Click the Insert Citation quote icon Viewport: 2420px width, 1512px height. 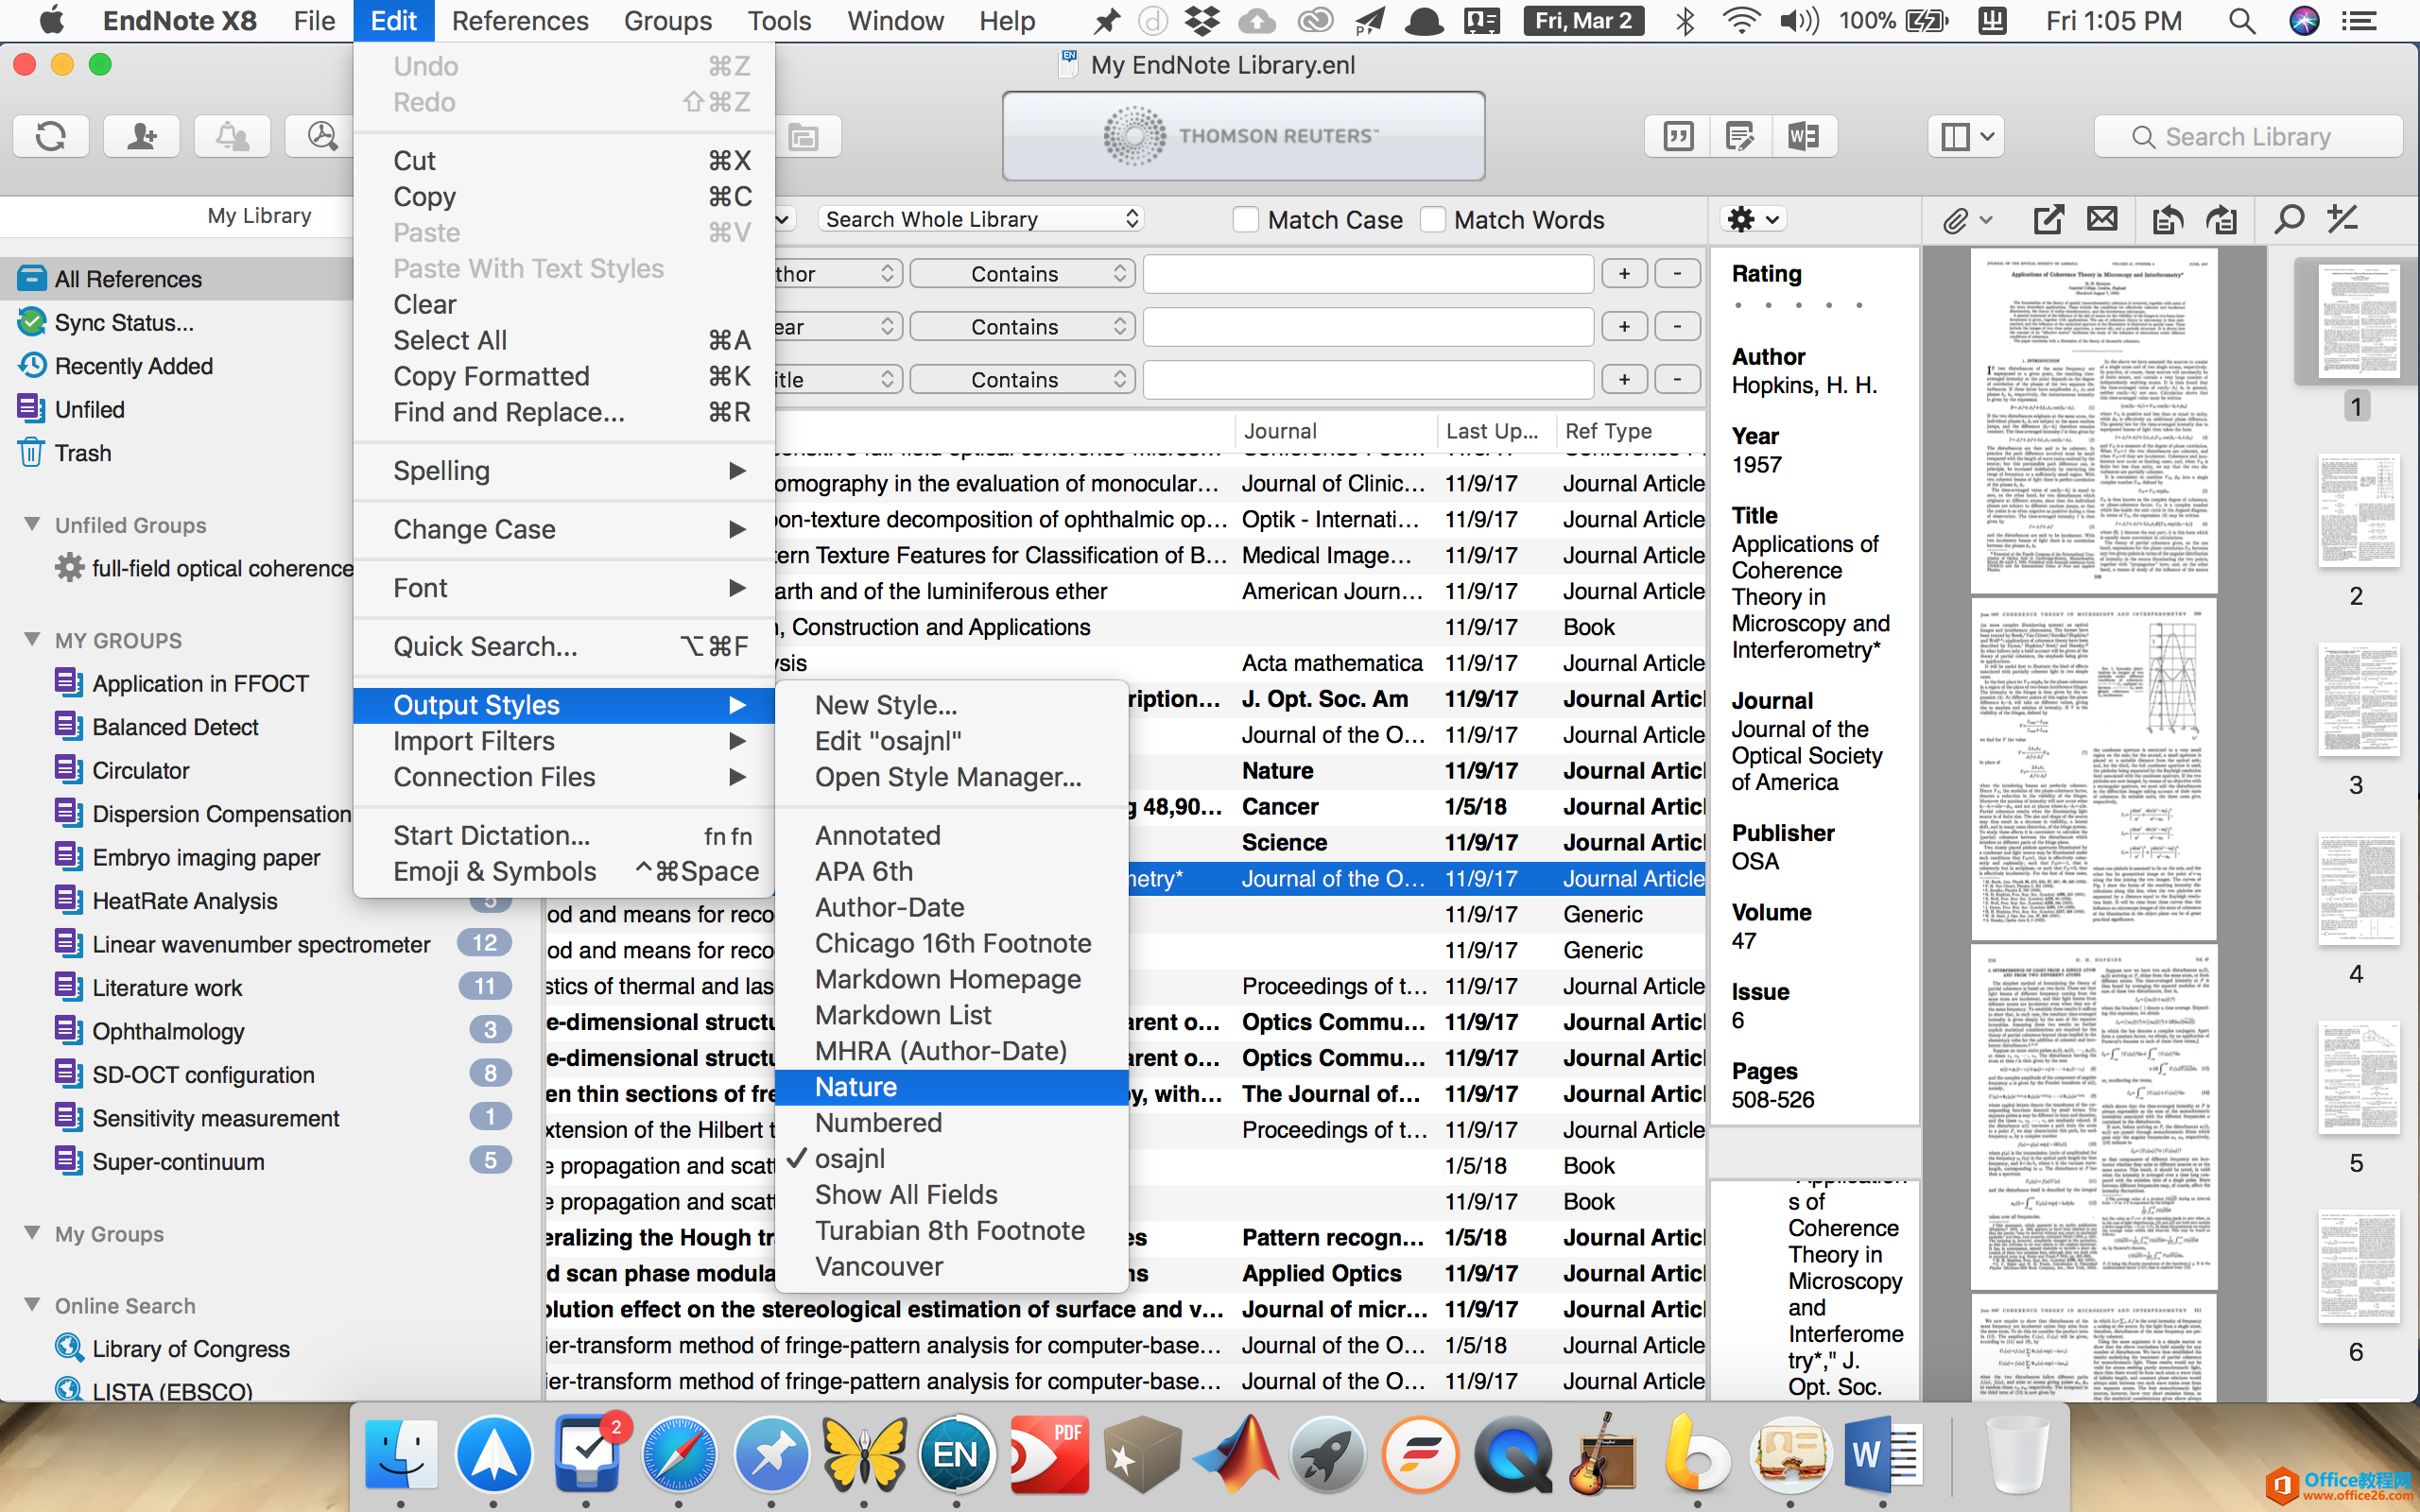(x=1678, y=136)
